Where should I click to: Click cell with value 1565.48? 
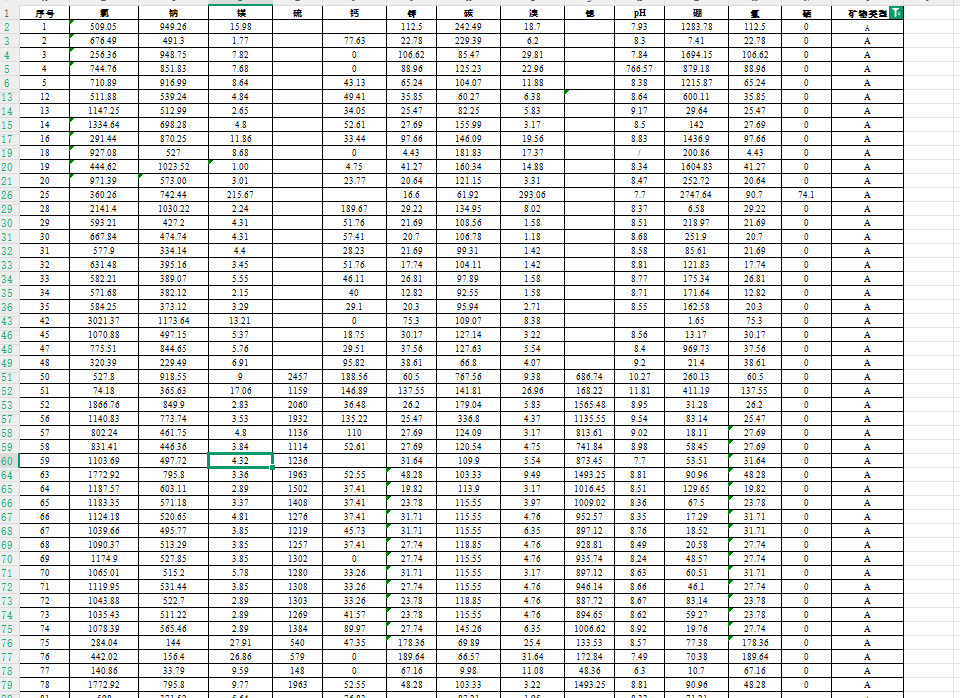589,405
